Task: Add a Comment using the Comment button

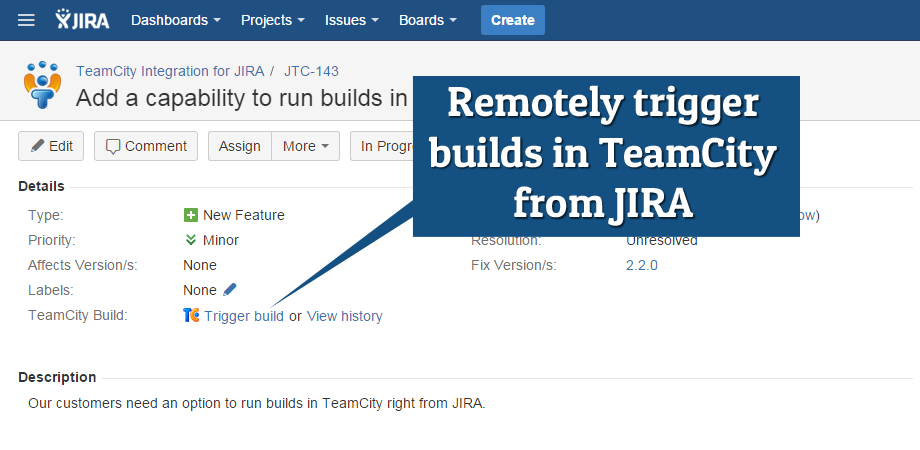Action: click(x=146, y=146)
